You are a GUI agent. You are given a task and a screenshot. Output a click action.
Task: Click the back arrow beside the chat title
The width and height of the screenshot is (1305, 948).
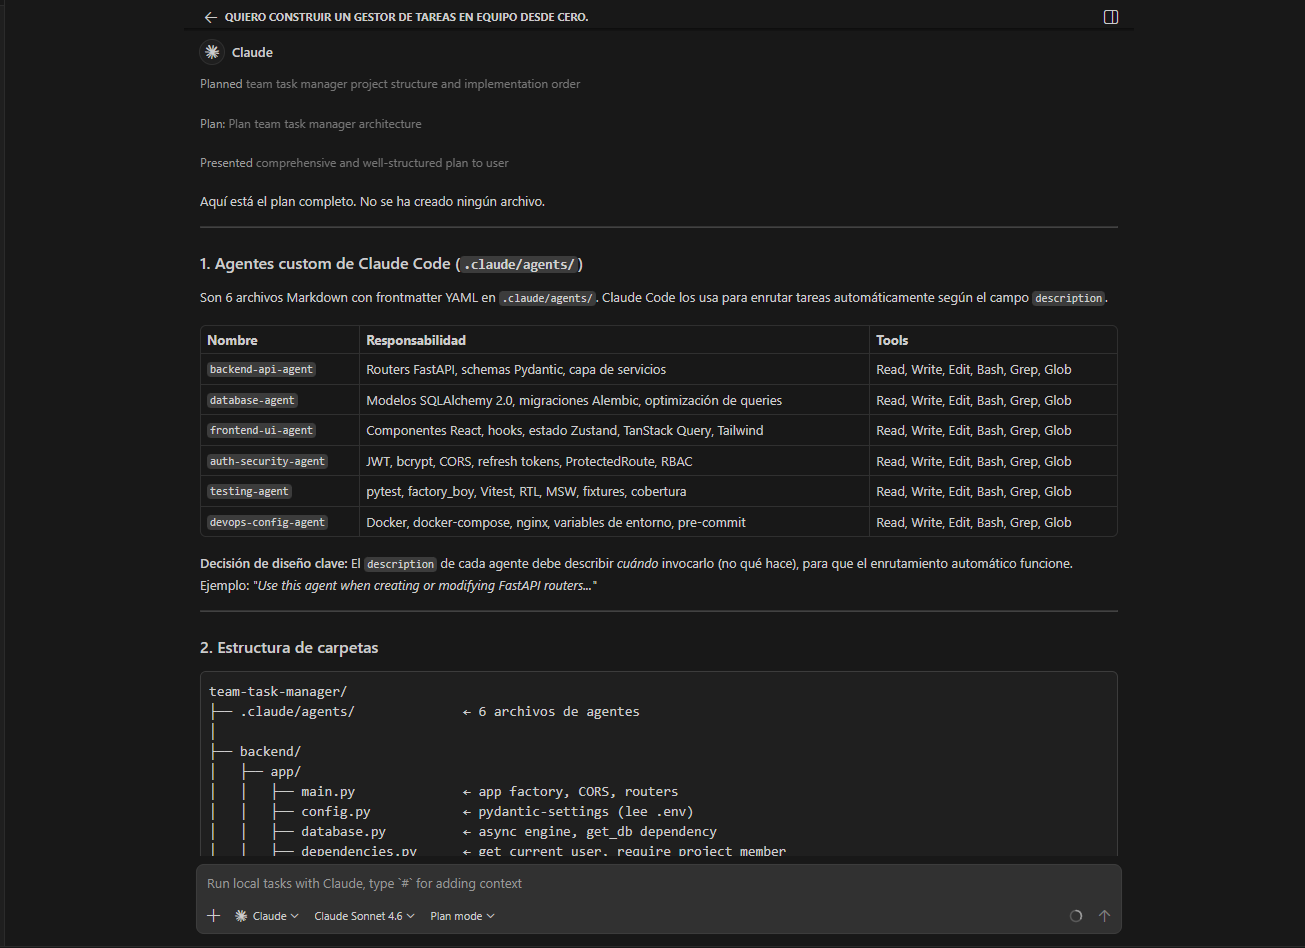pos(210,17)
